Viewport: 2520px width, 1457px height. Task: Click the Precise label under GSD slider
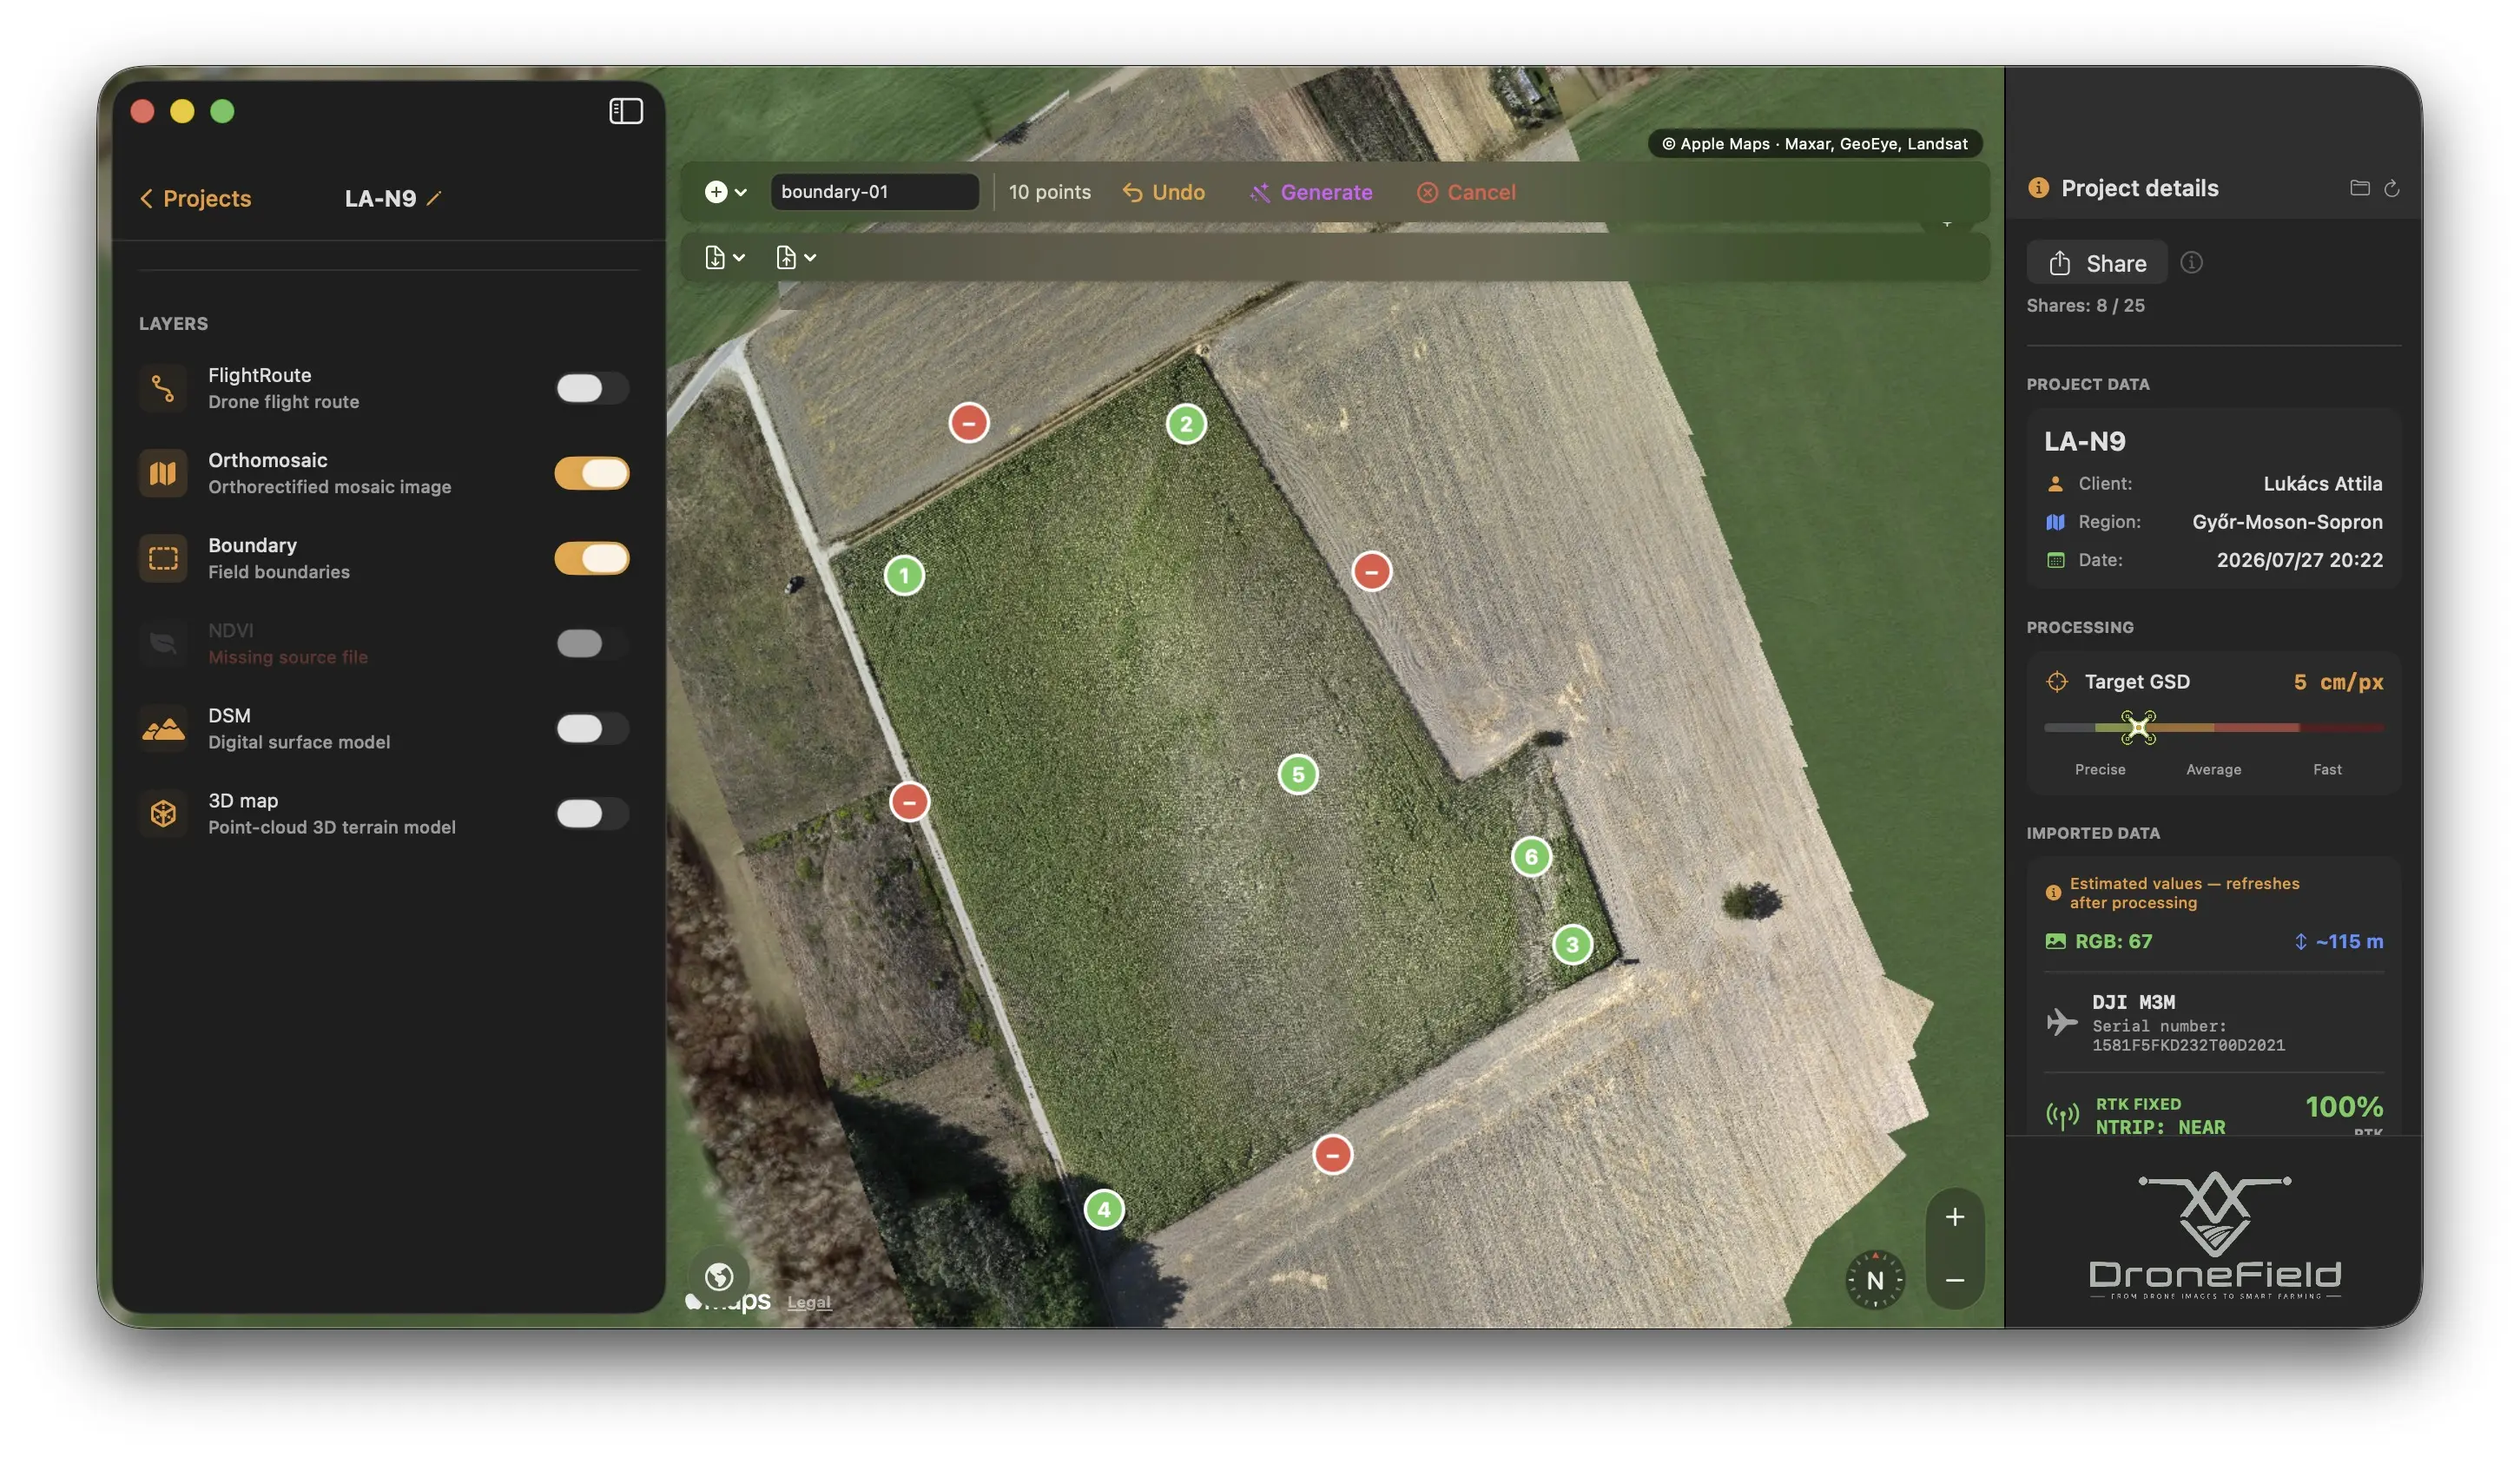pyautogui.click(x=2099, y=769)
